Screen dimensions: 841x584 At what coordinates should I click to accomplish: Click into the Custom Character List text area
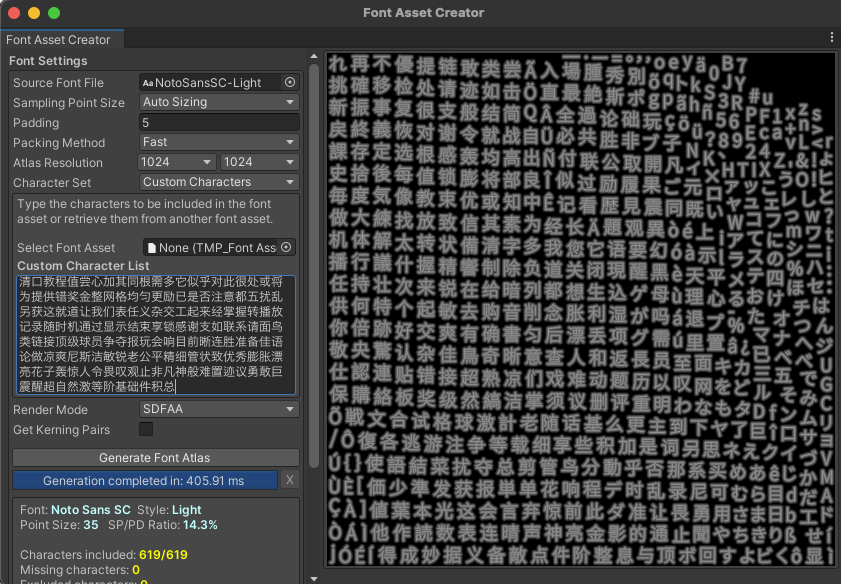point(156,335)
